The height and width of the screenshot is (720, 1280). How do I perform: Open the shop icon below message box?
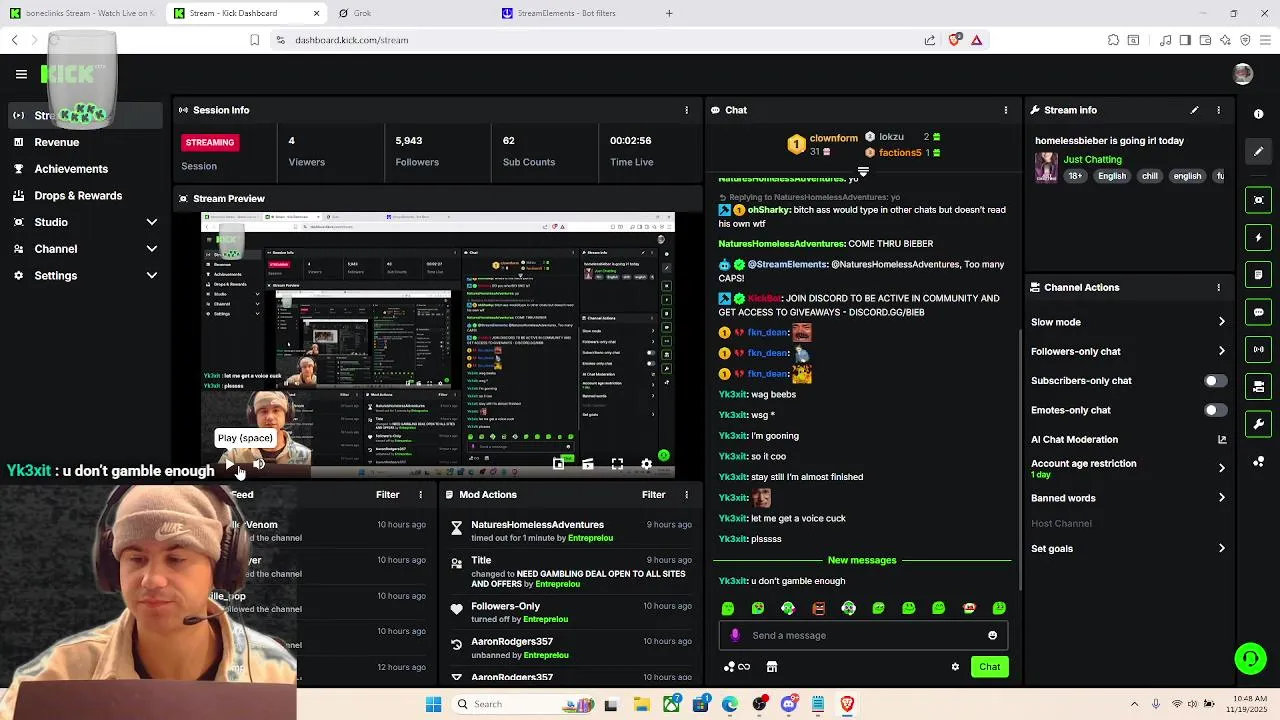point(772,667)
